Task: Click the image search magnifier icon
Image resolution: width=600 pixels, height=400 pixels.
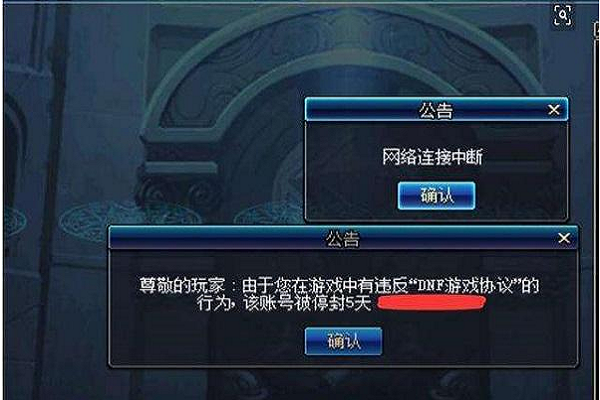Action: pyautogui.click(x=562, y=15)
